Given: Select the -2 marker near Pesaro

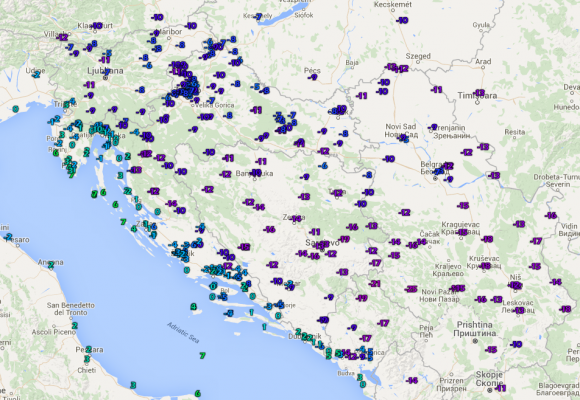Looking at the screenshot, I should pos(9,236).
